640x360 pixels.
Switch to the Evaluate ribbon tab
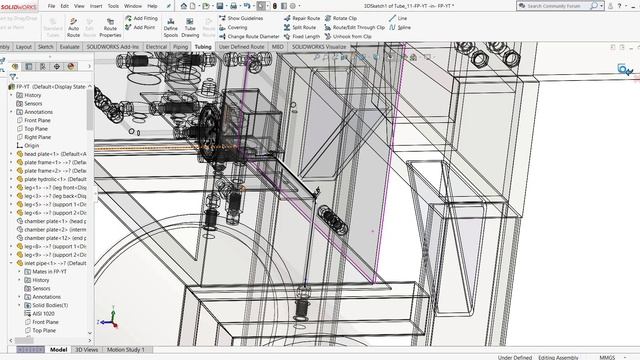[69, 47]
